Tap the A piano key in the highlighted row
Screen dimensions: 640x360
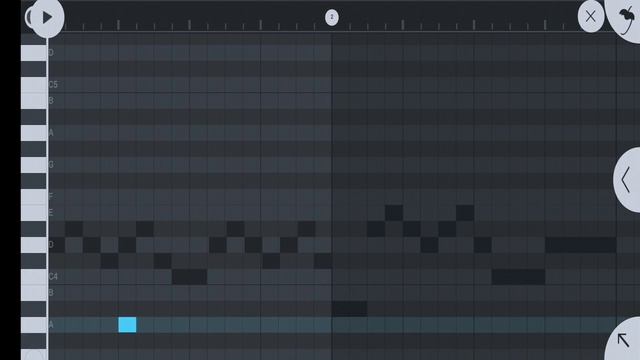pyautogui.click(x=33, y=325)
